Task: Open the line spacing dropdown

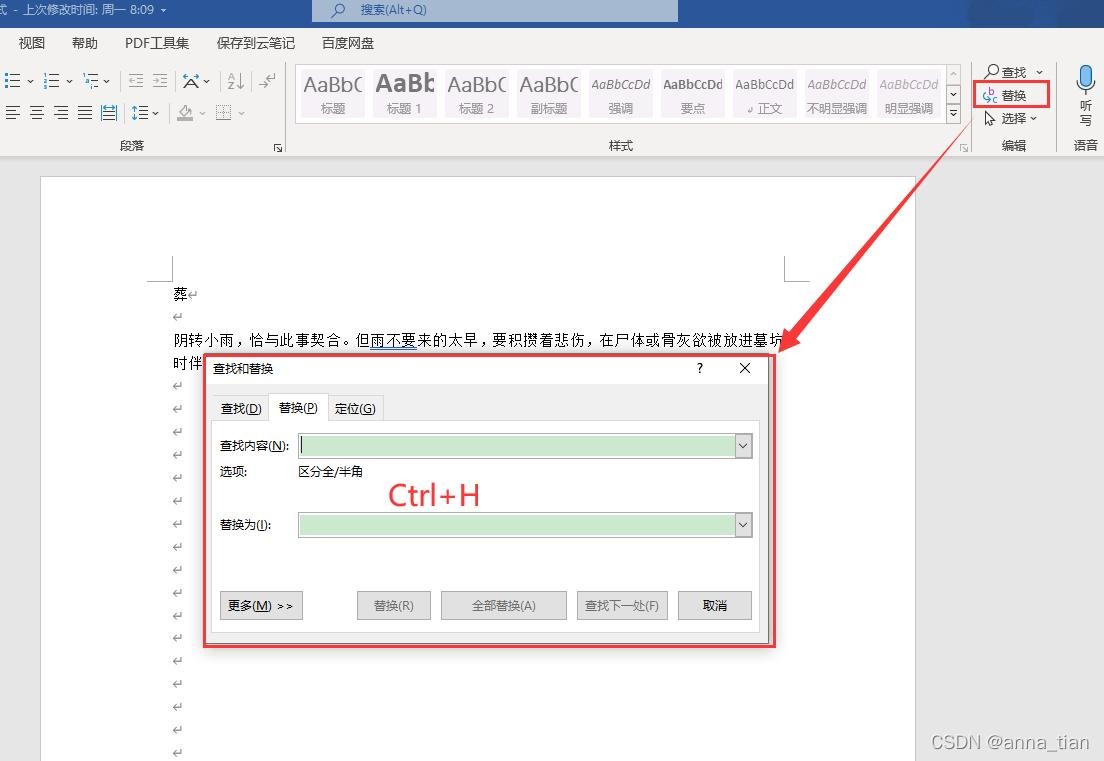Action: pyautogui.click(x=141, y=113)
